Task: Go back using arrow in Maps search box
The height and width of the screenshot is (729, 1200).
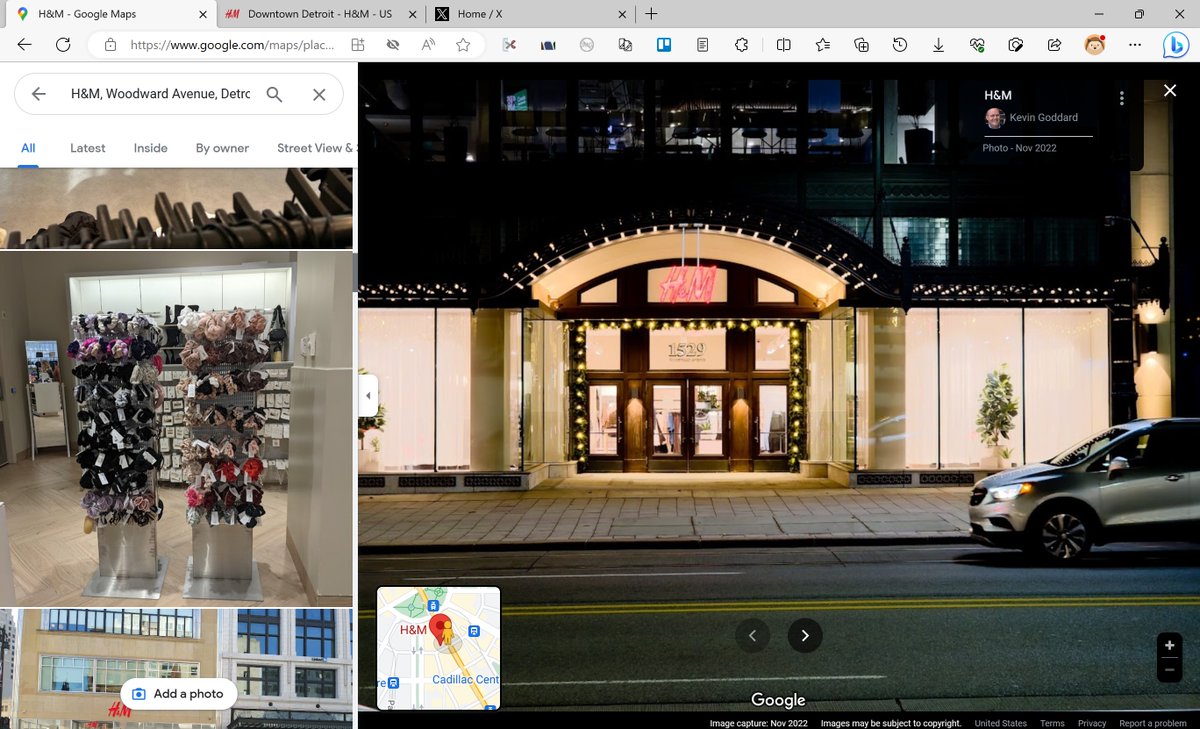Action: [x=38, y=94]
